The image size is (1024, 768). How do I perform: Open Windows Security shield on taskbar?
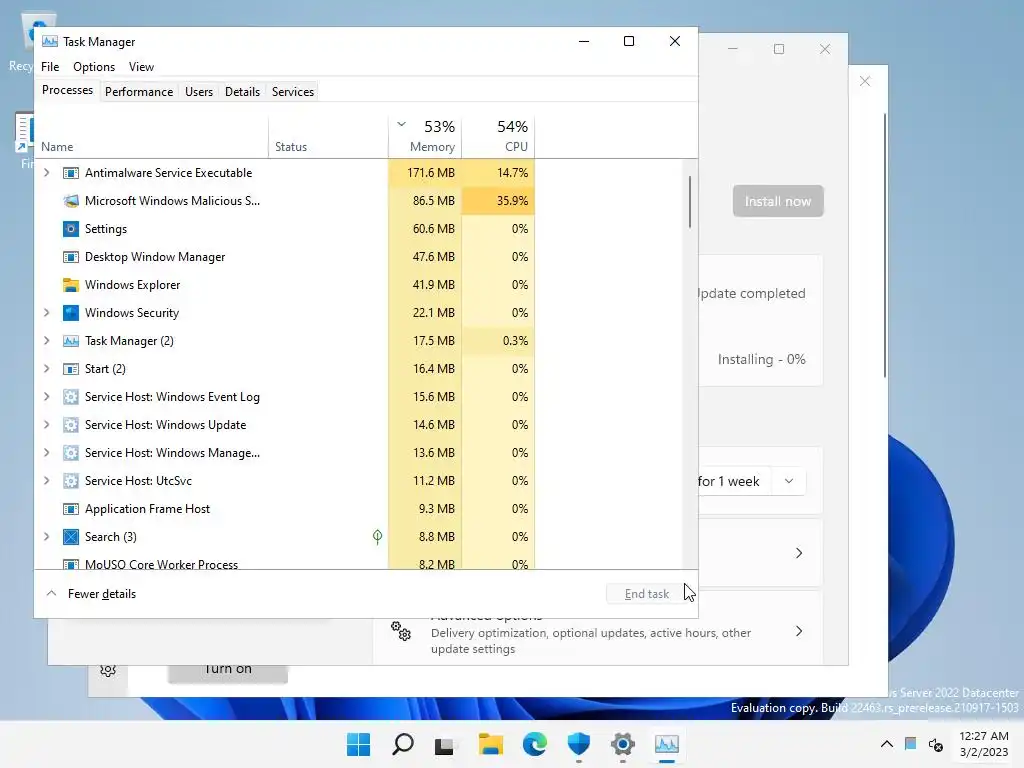pos(579,744)
